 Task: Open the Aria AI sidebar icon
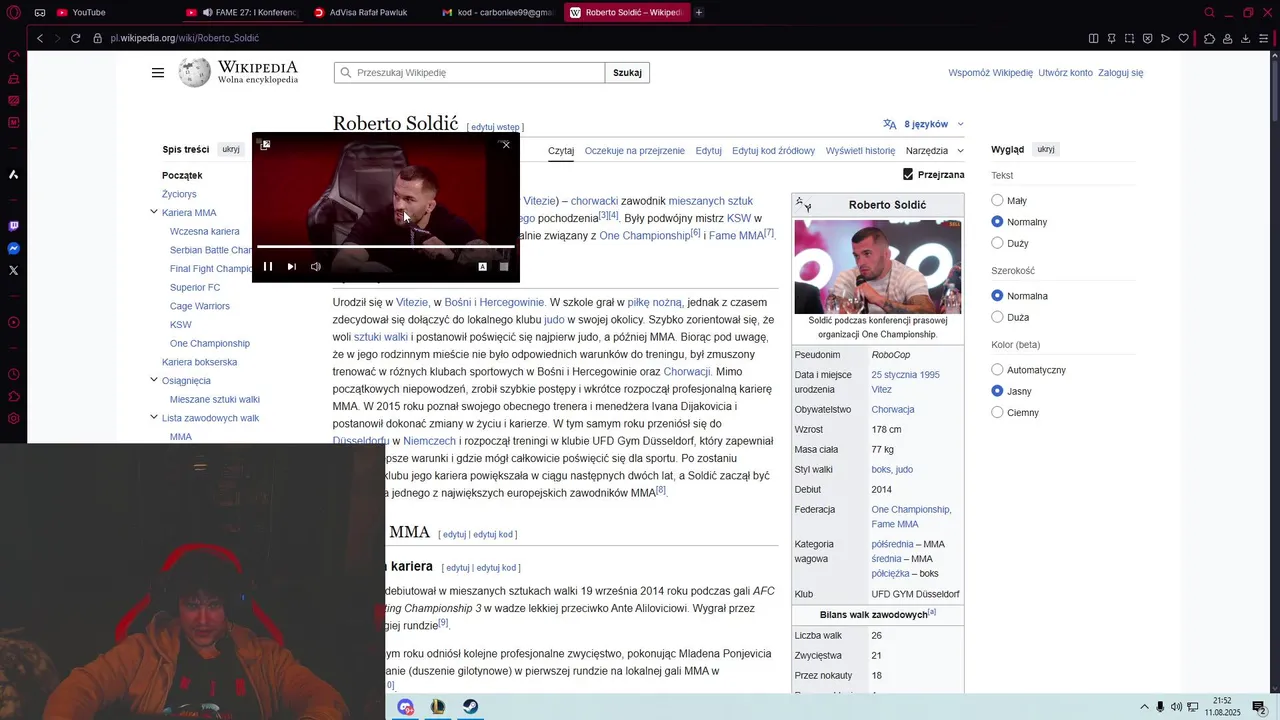click(13, 175)
